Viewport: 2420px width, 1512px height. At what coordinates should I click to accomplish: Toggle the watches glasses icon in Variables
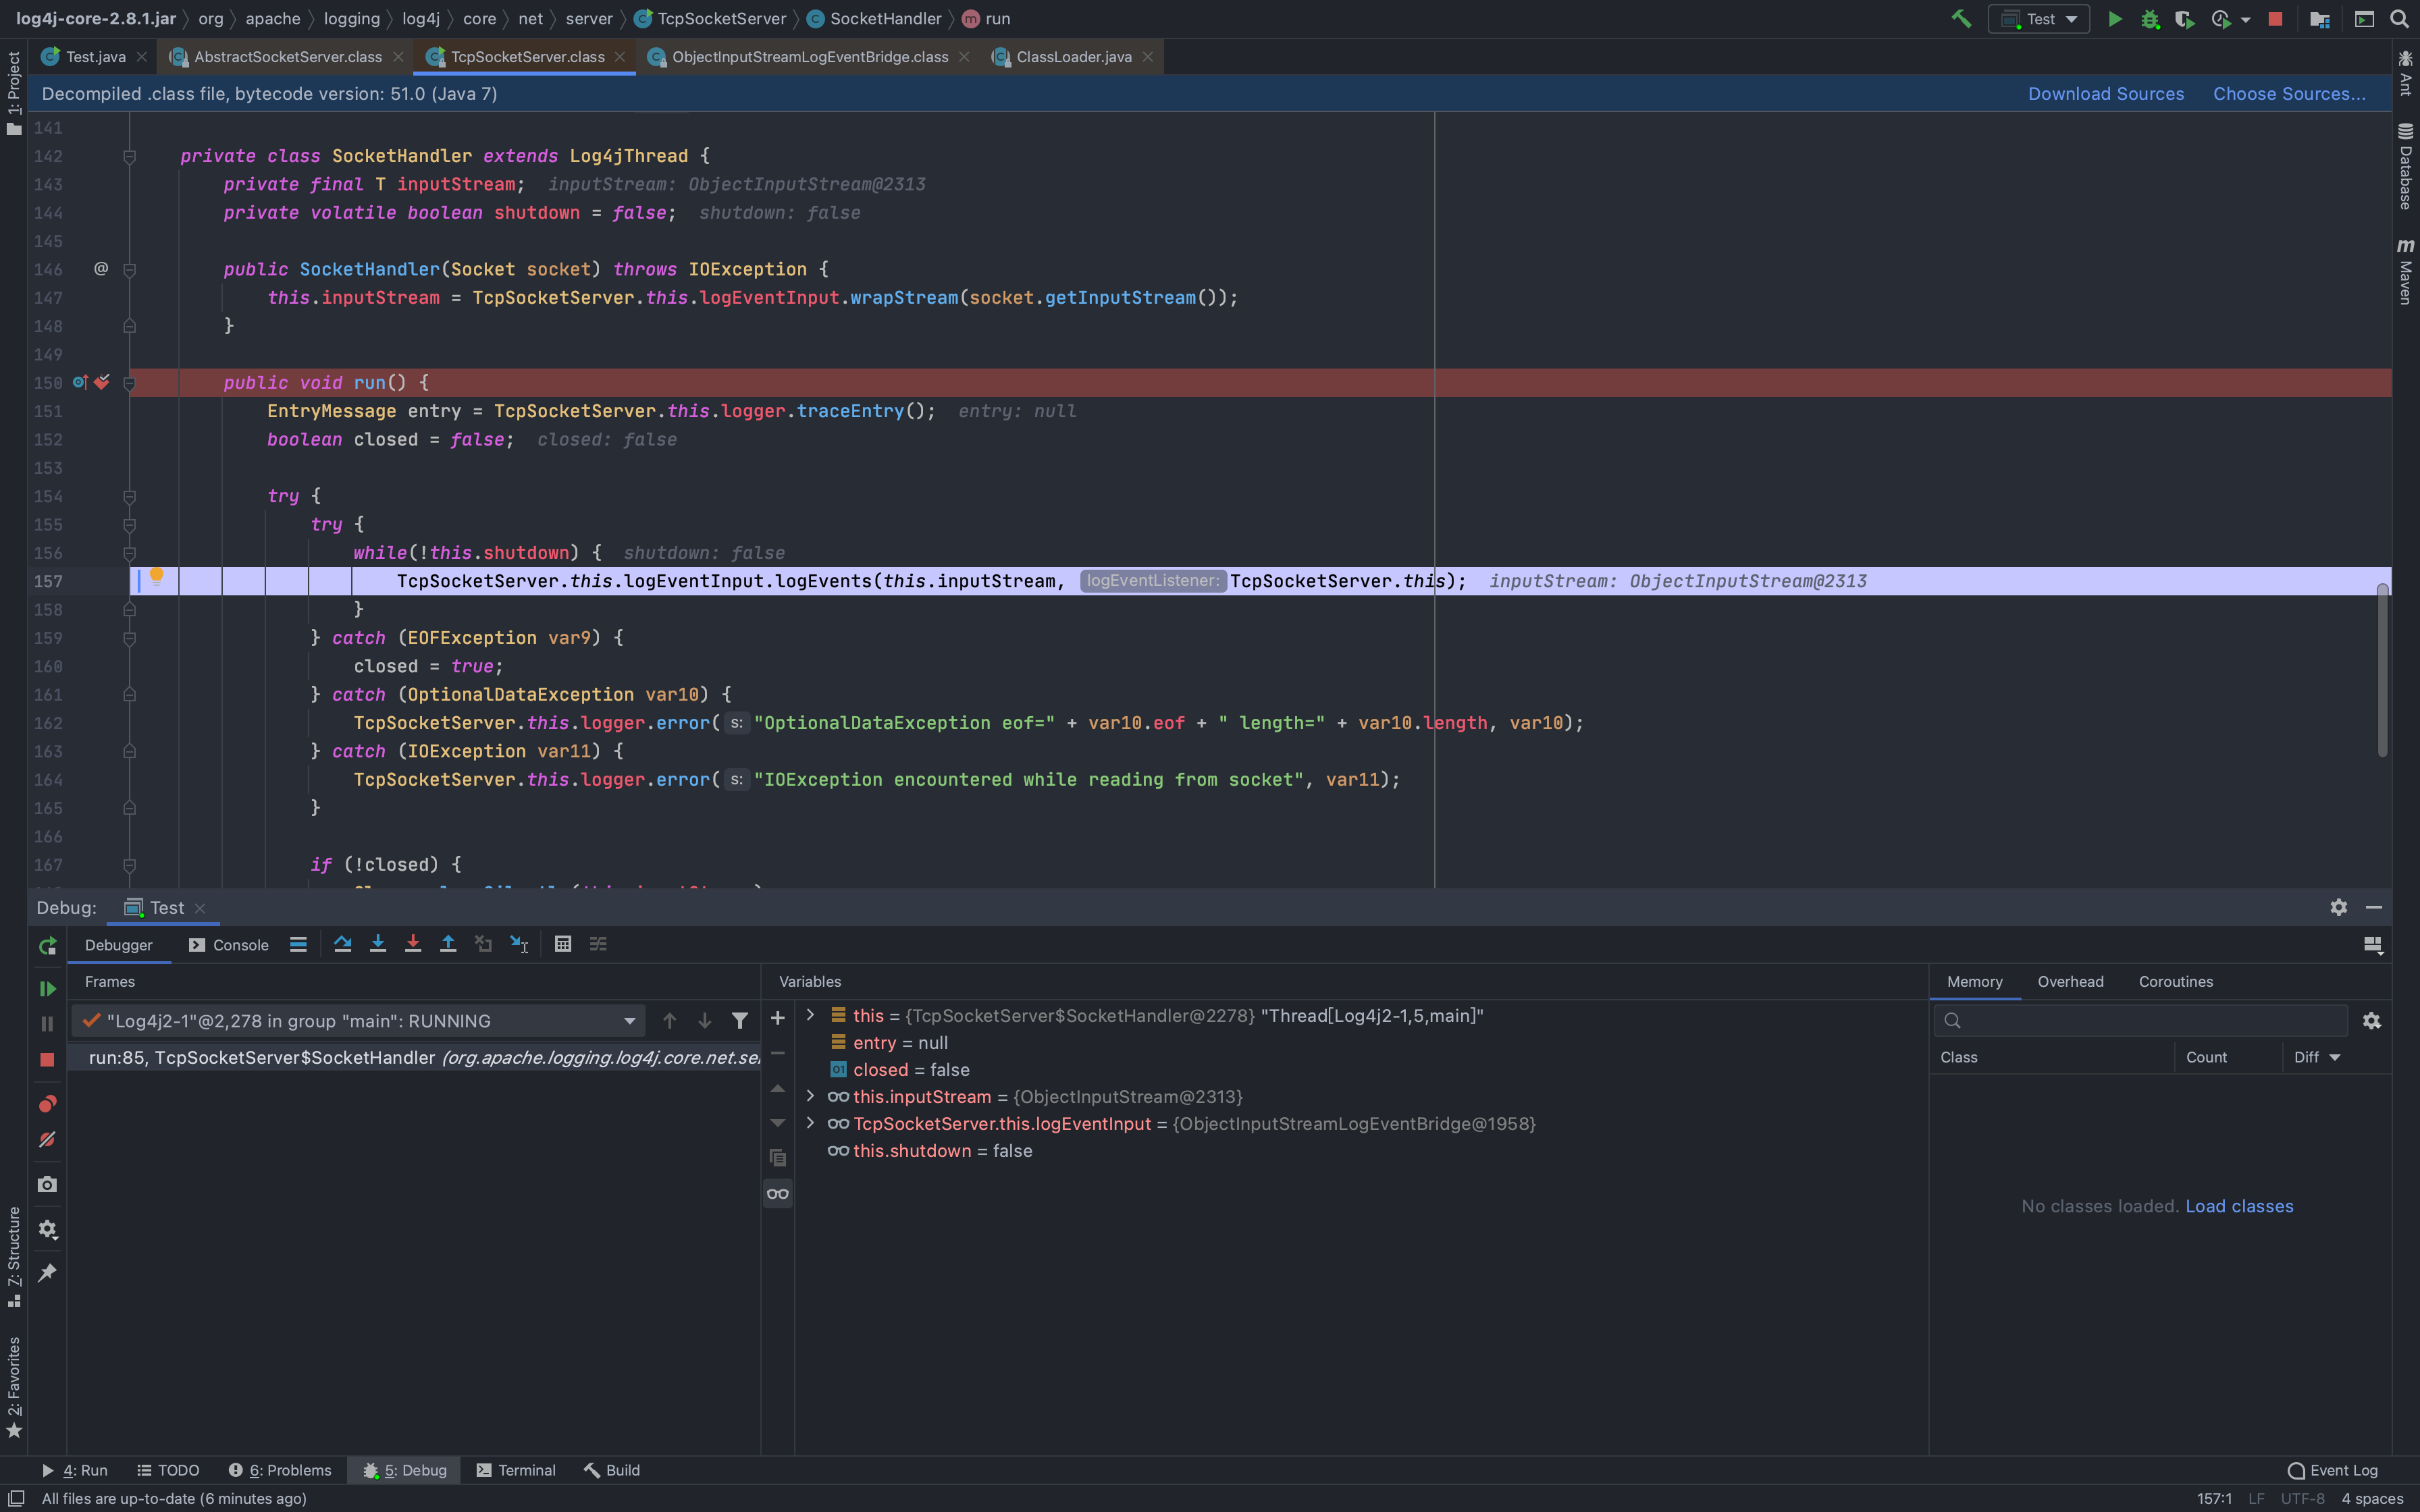click(x=777, y=1194)
